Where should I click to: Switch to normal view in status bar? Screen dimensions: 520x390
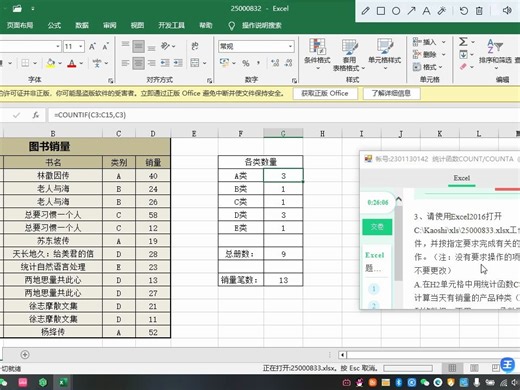pyautogui.click(x=452, y=368)
